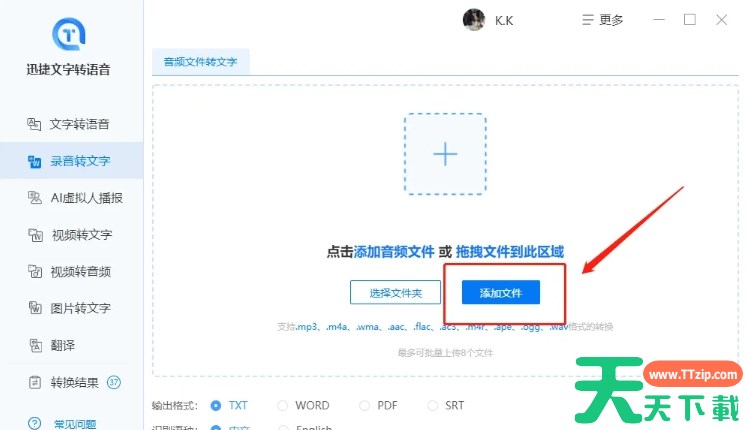Click the plus icon to add audio

click(x=445, y=154)
